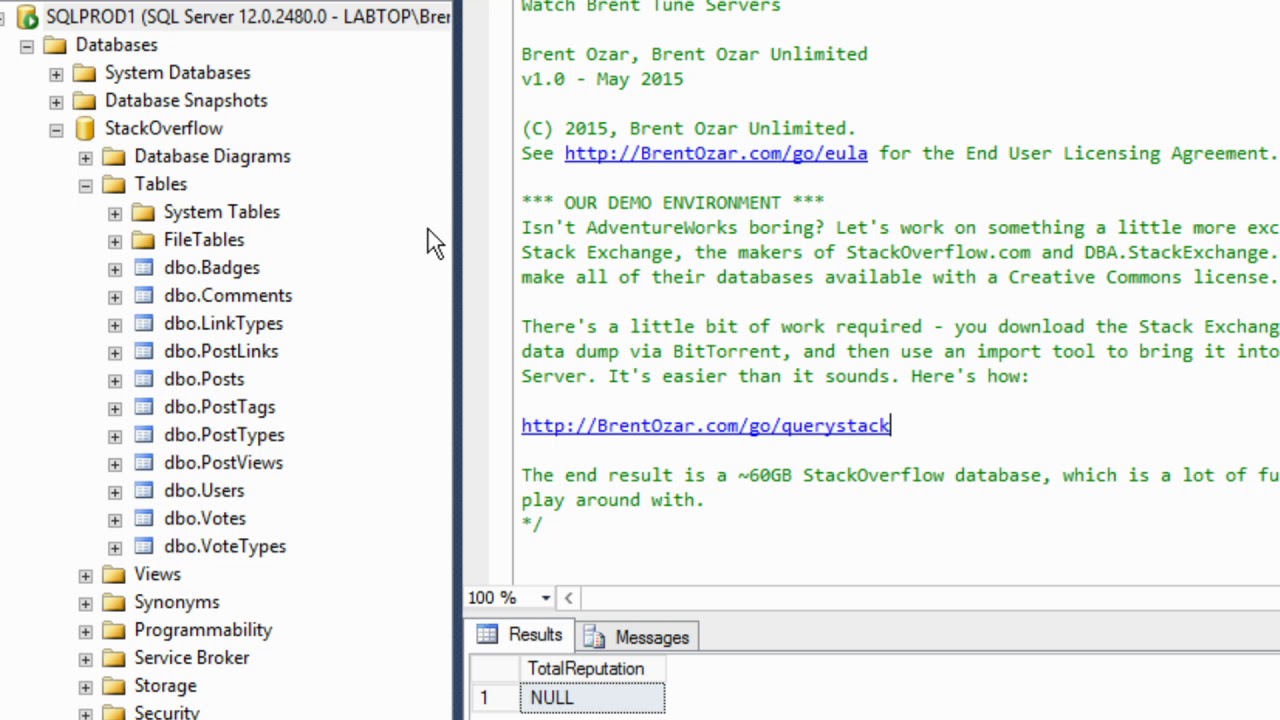
Task: Open the BrentOzar.com/go/eula link
Action: pyautogui.click(x=716, y=153)
